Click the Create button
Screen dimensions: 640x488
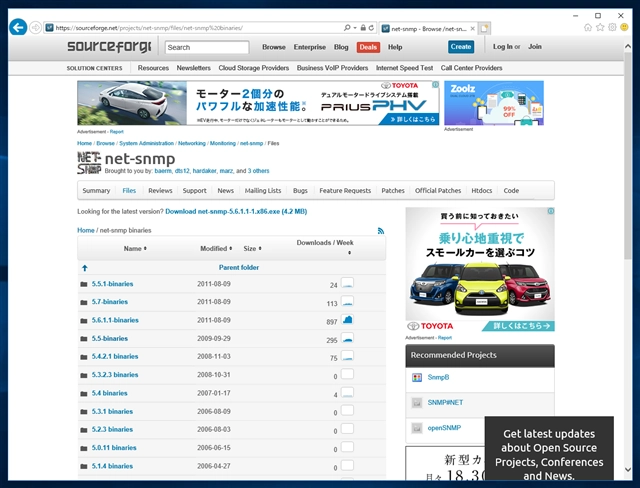[x=461, y=47]
